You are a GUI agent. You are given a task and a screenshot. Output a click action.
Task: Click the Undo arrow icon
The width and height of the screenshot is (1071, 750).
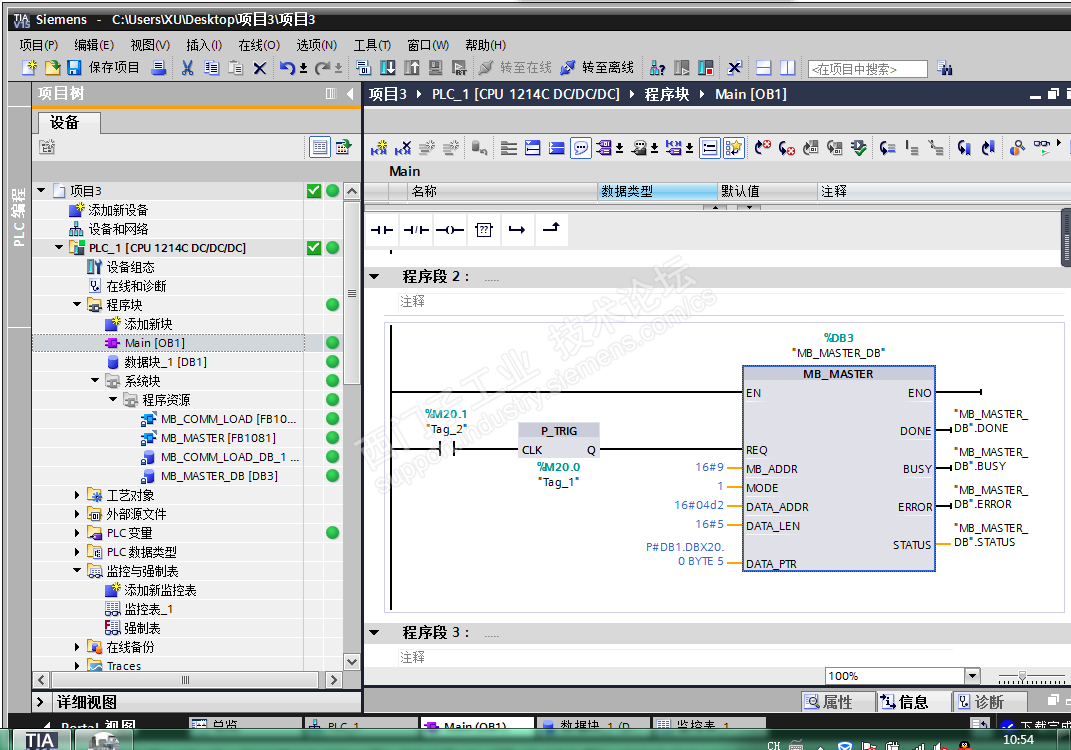pos(287,68)
